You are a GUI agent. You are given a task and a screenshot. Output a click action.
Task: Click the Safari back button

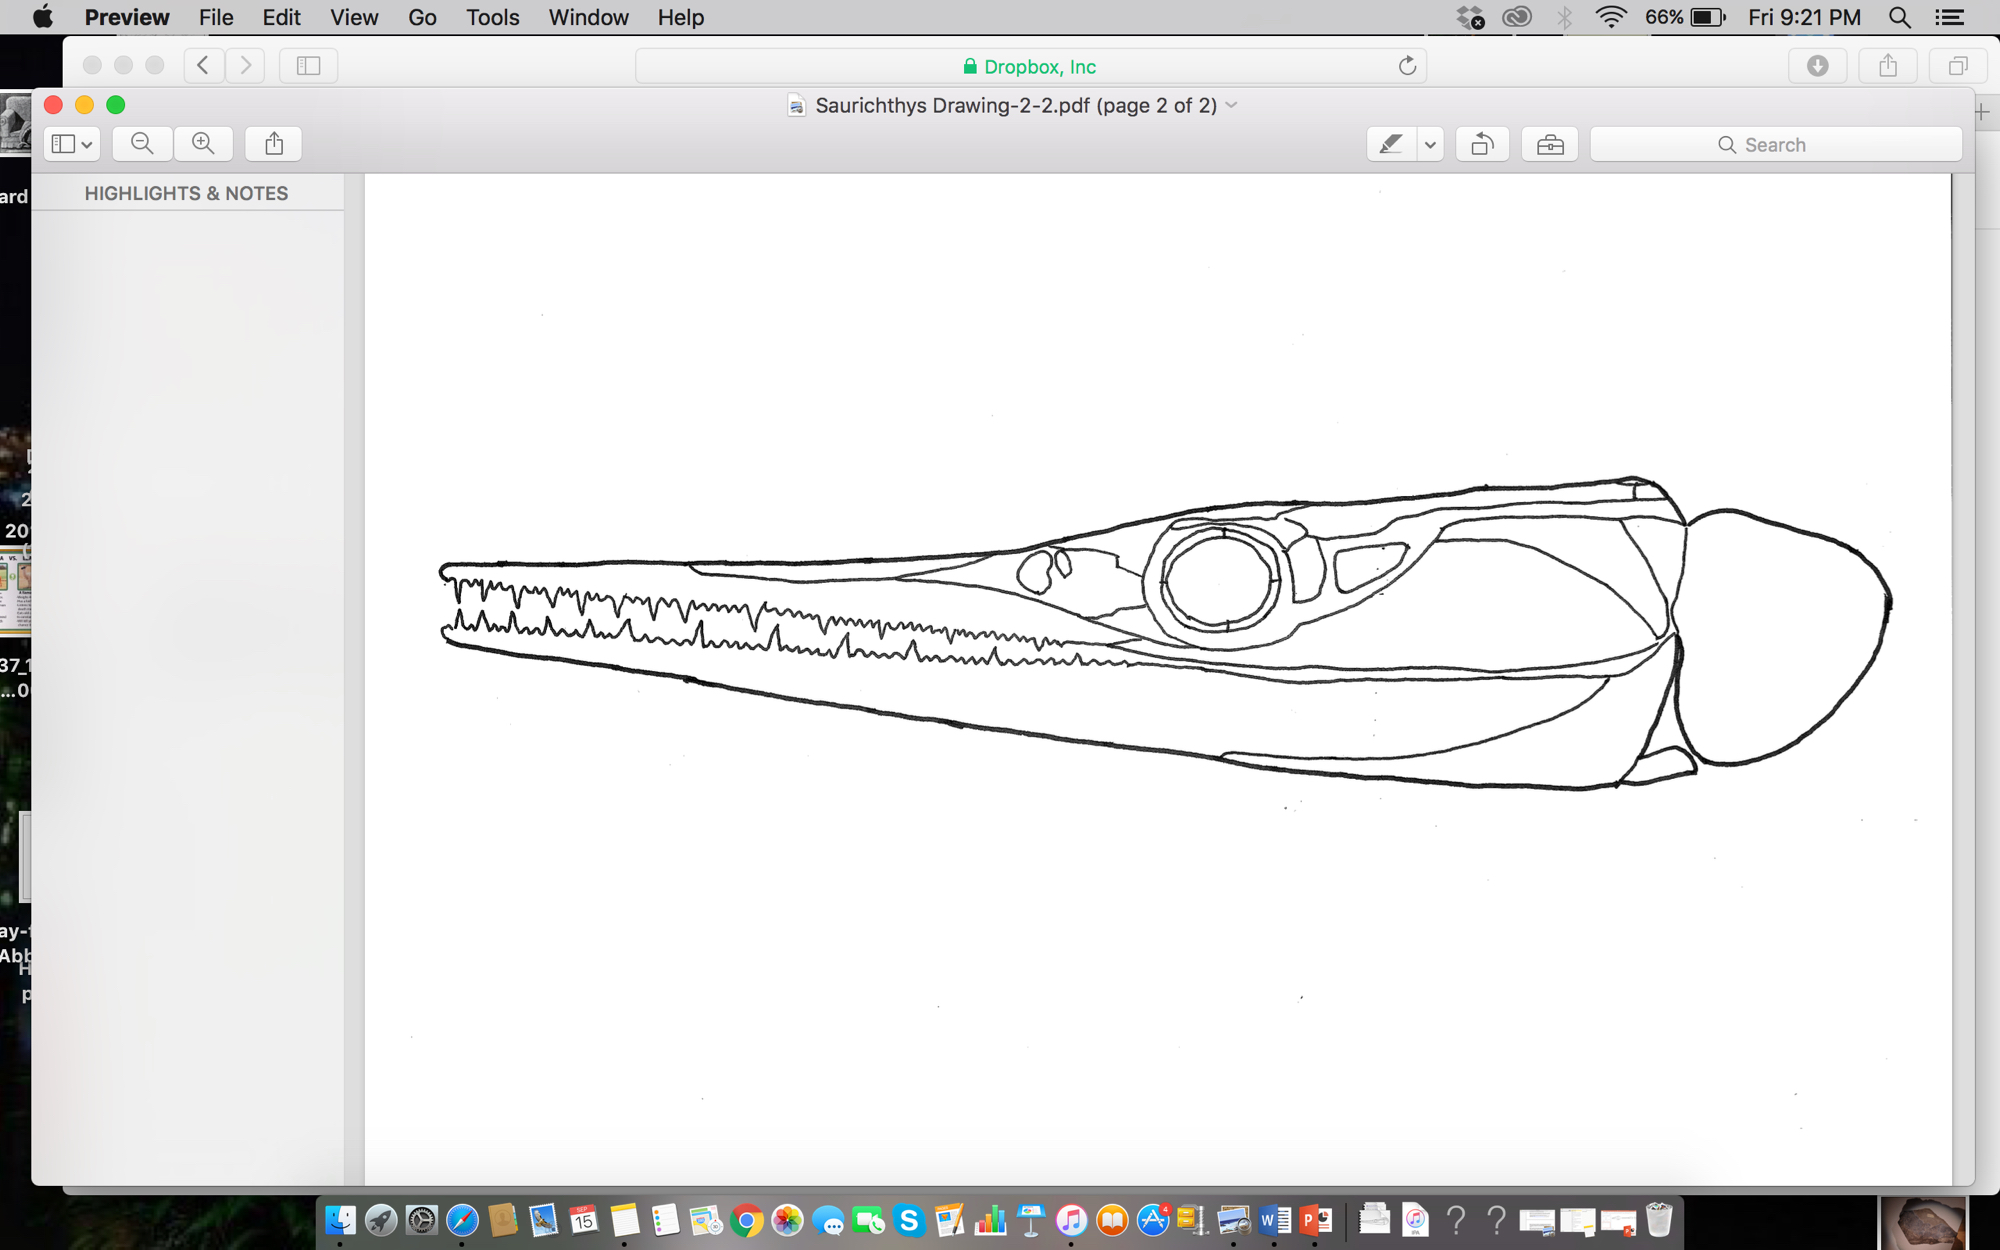(203, 66)
